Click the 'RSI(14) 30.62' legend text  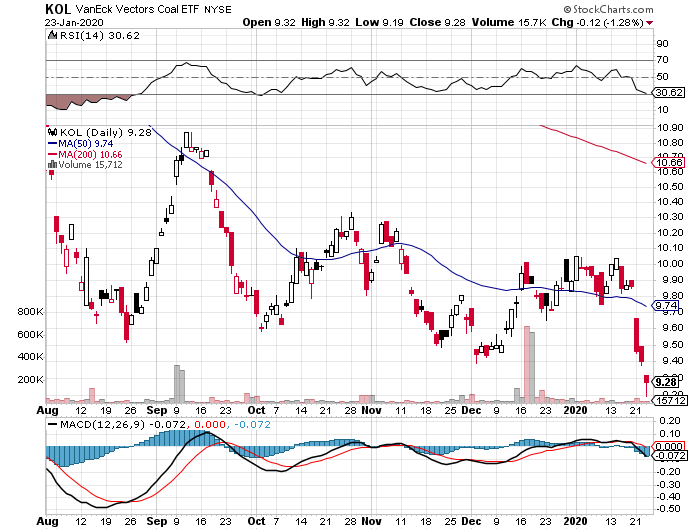click(100, 35)
